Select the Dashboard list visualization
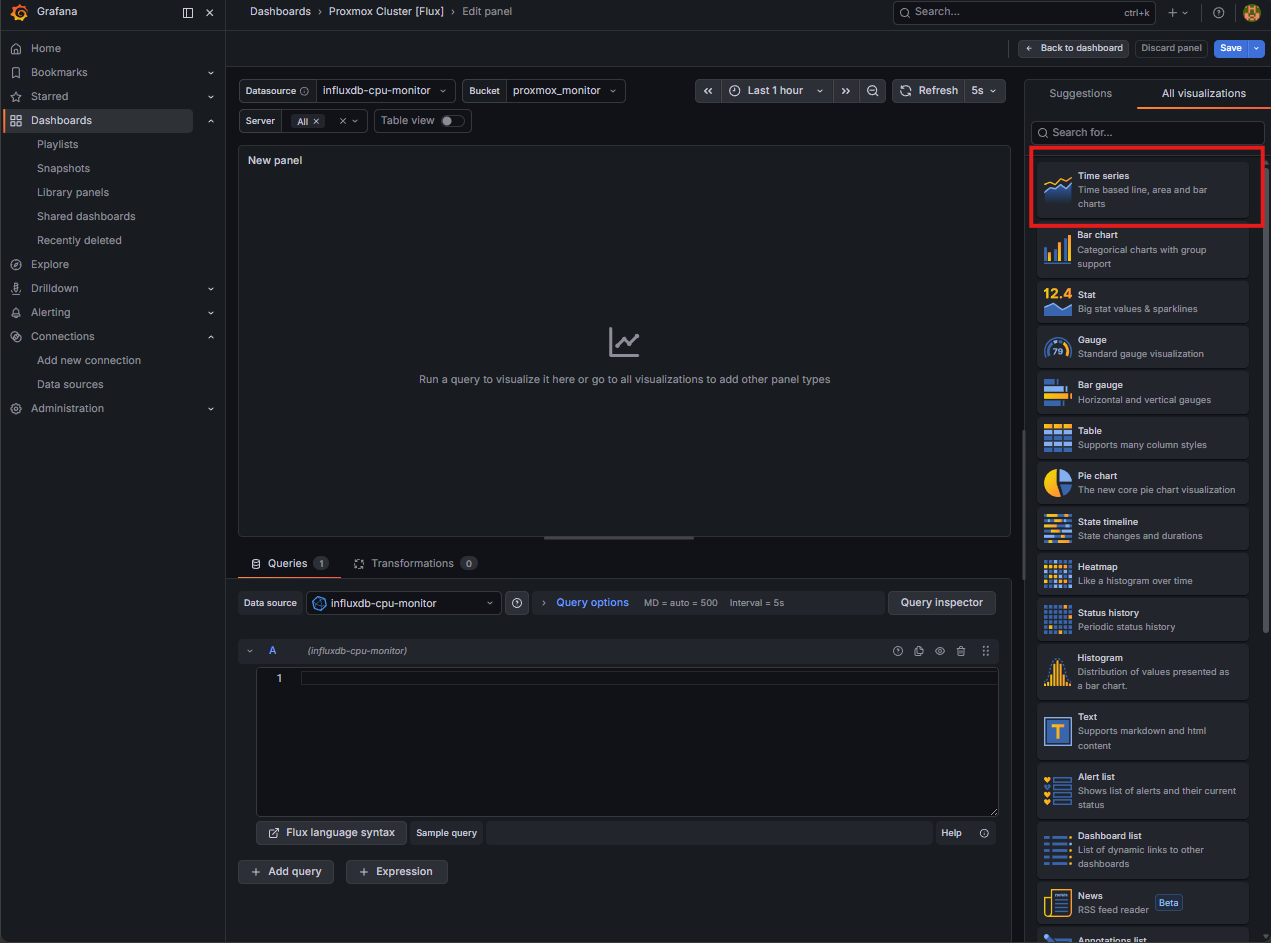Screen dimensions: 1271x943 (1143, 849)
